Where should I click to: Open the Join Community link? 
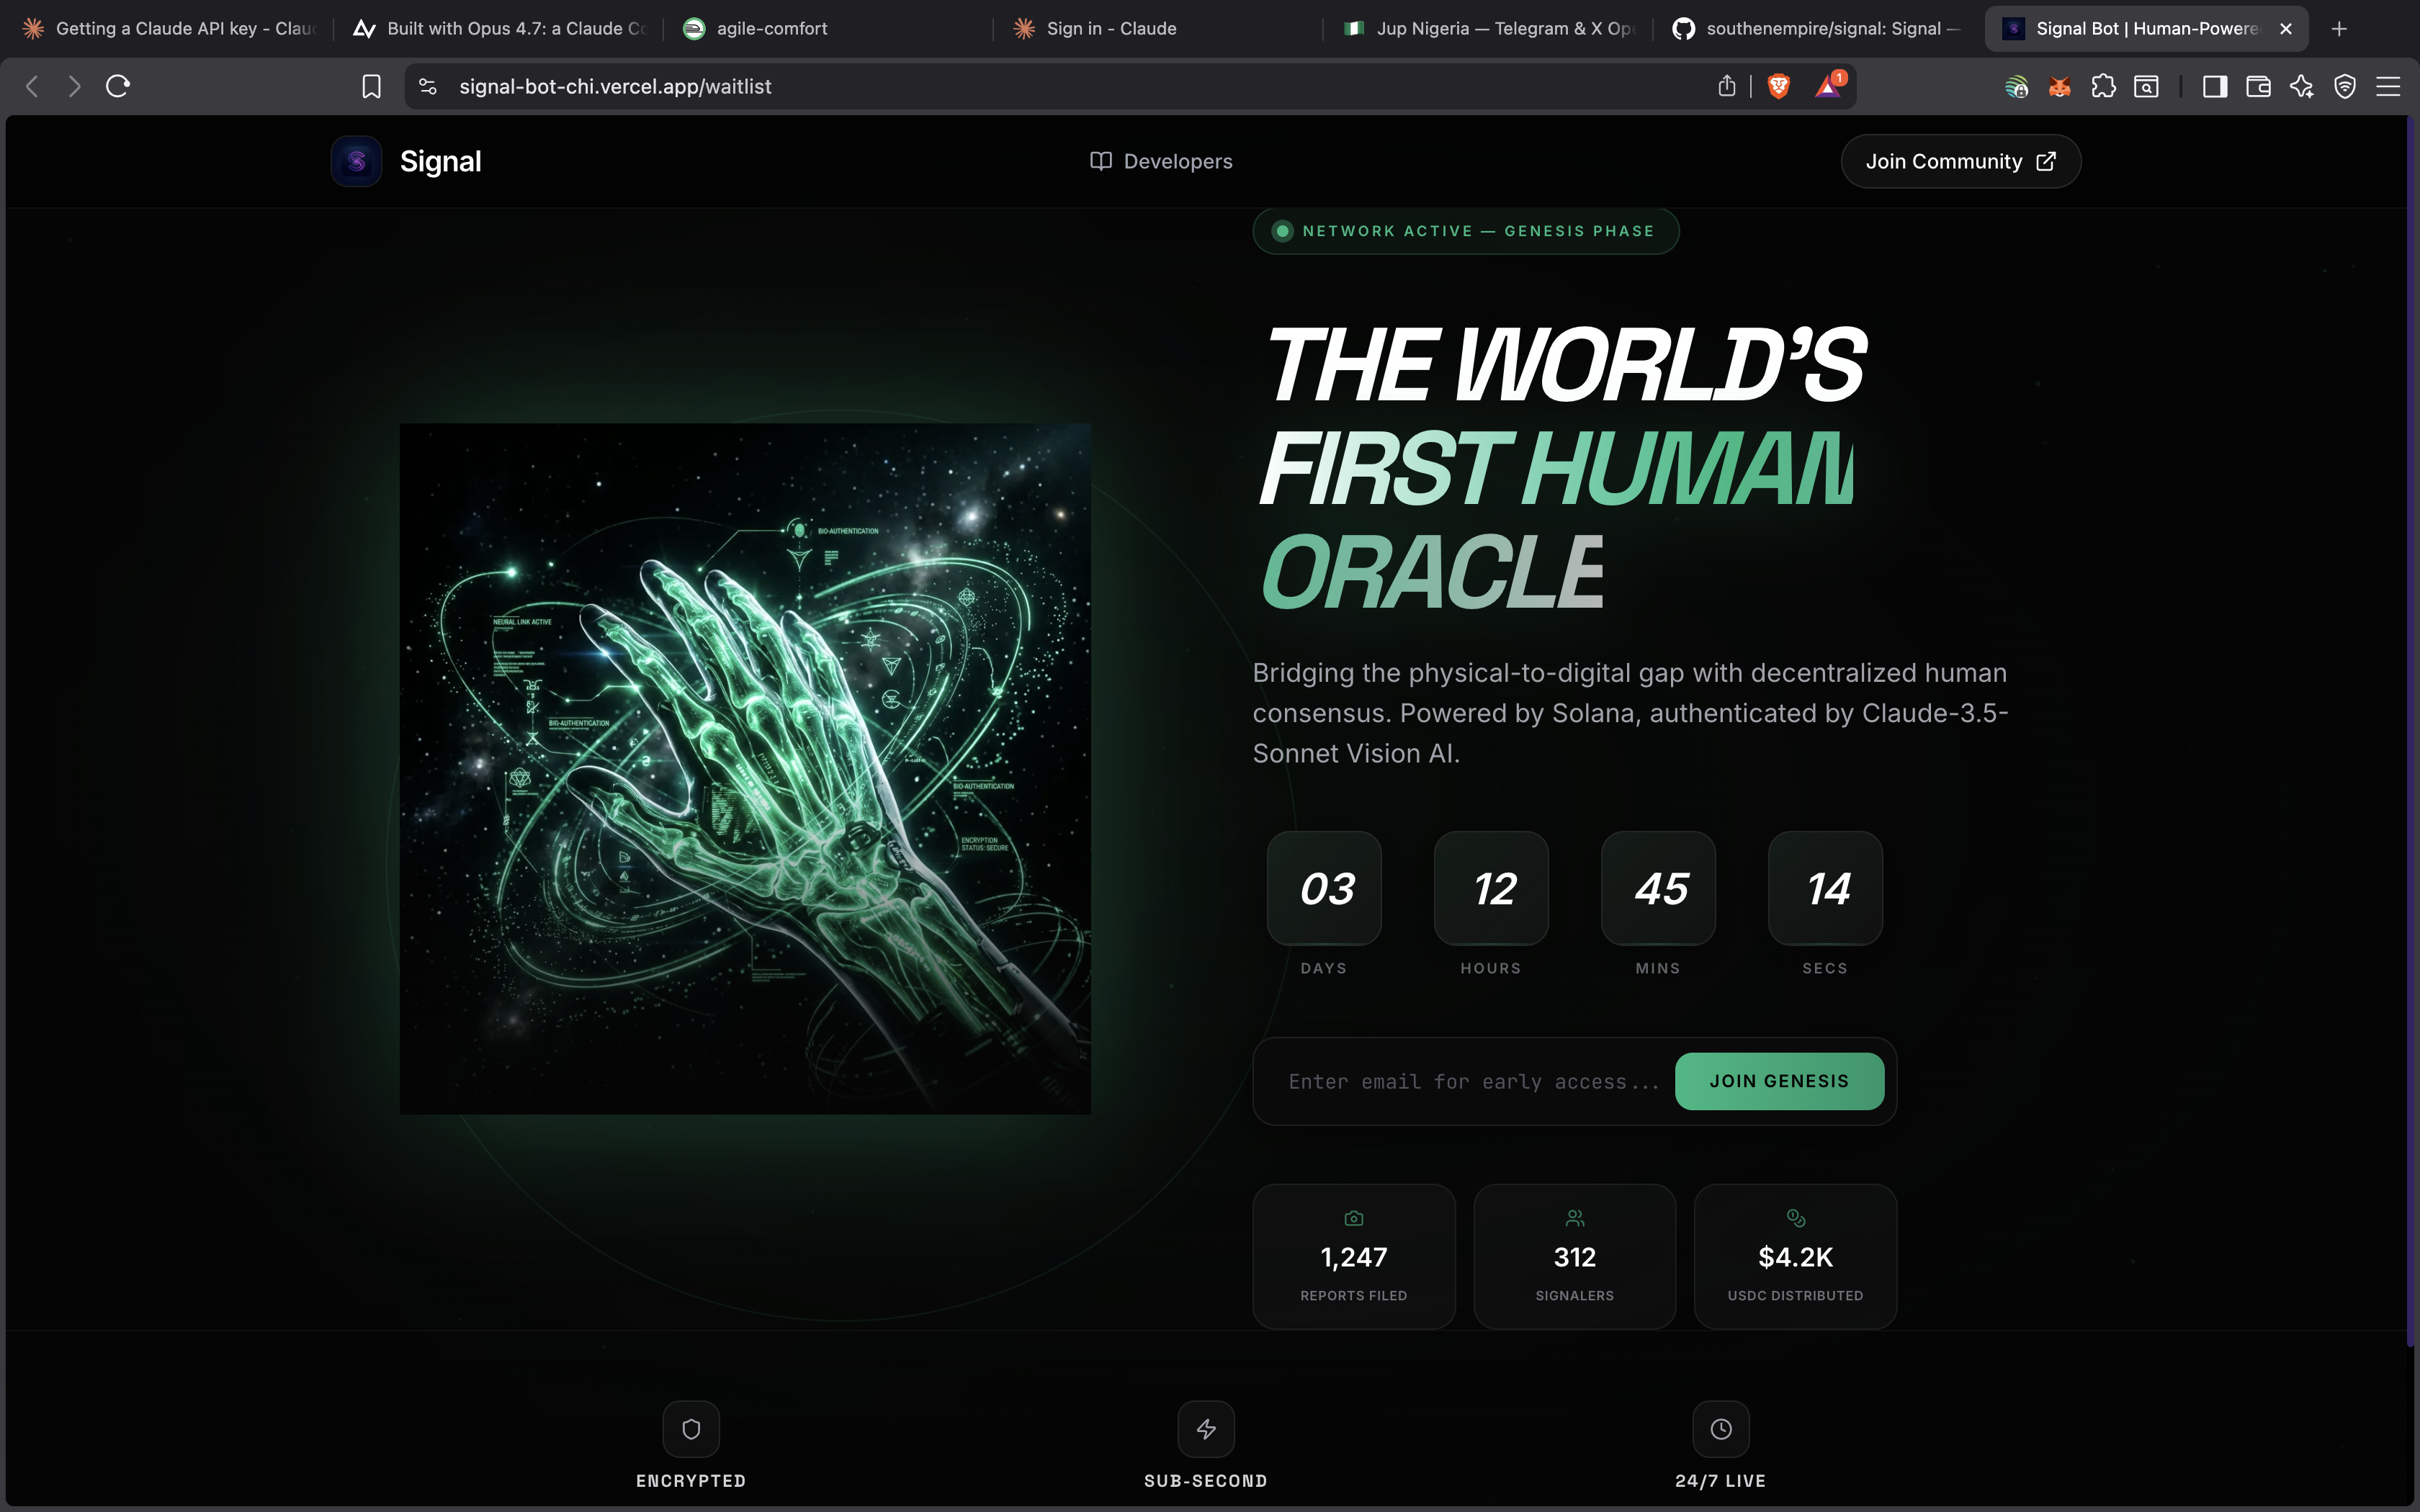[1960, 162]
